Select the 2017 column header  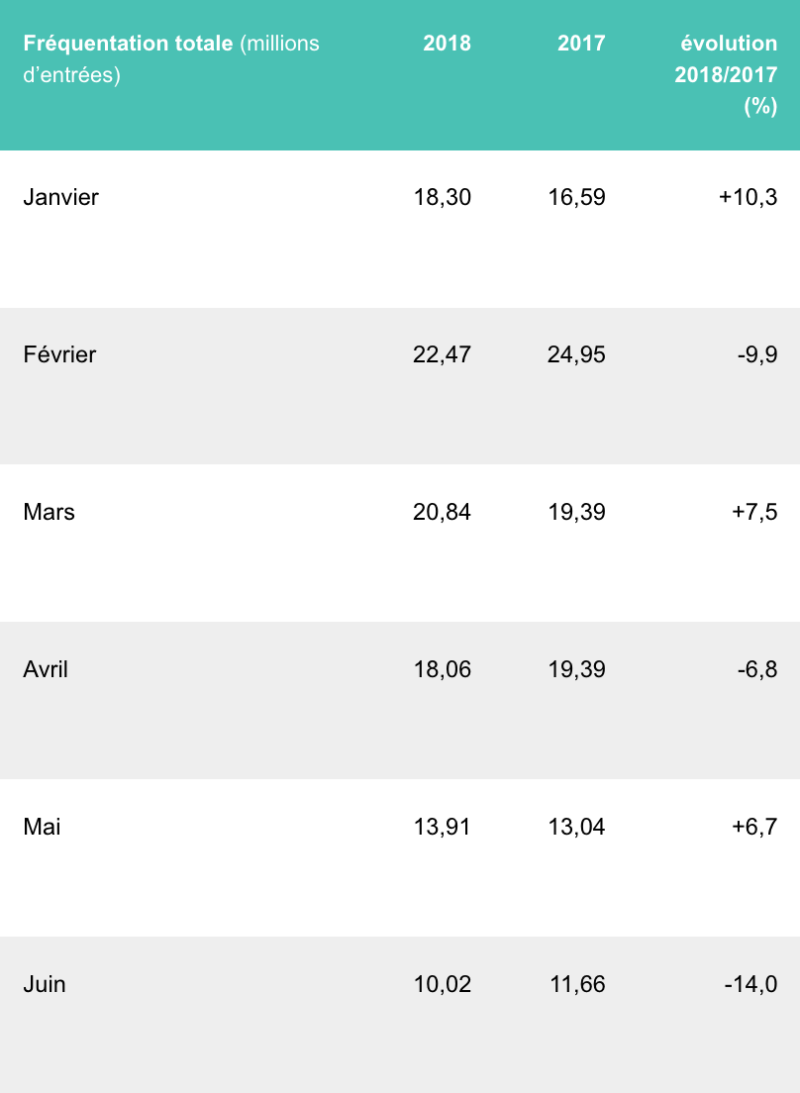(581, 44)
